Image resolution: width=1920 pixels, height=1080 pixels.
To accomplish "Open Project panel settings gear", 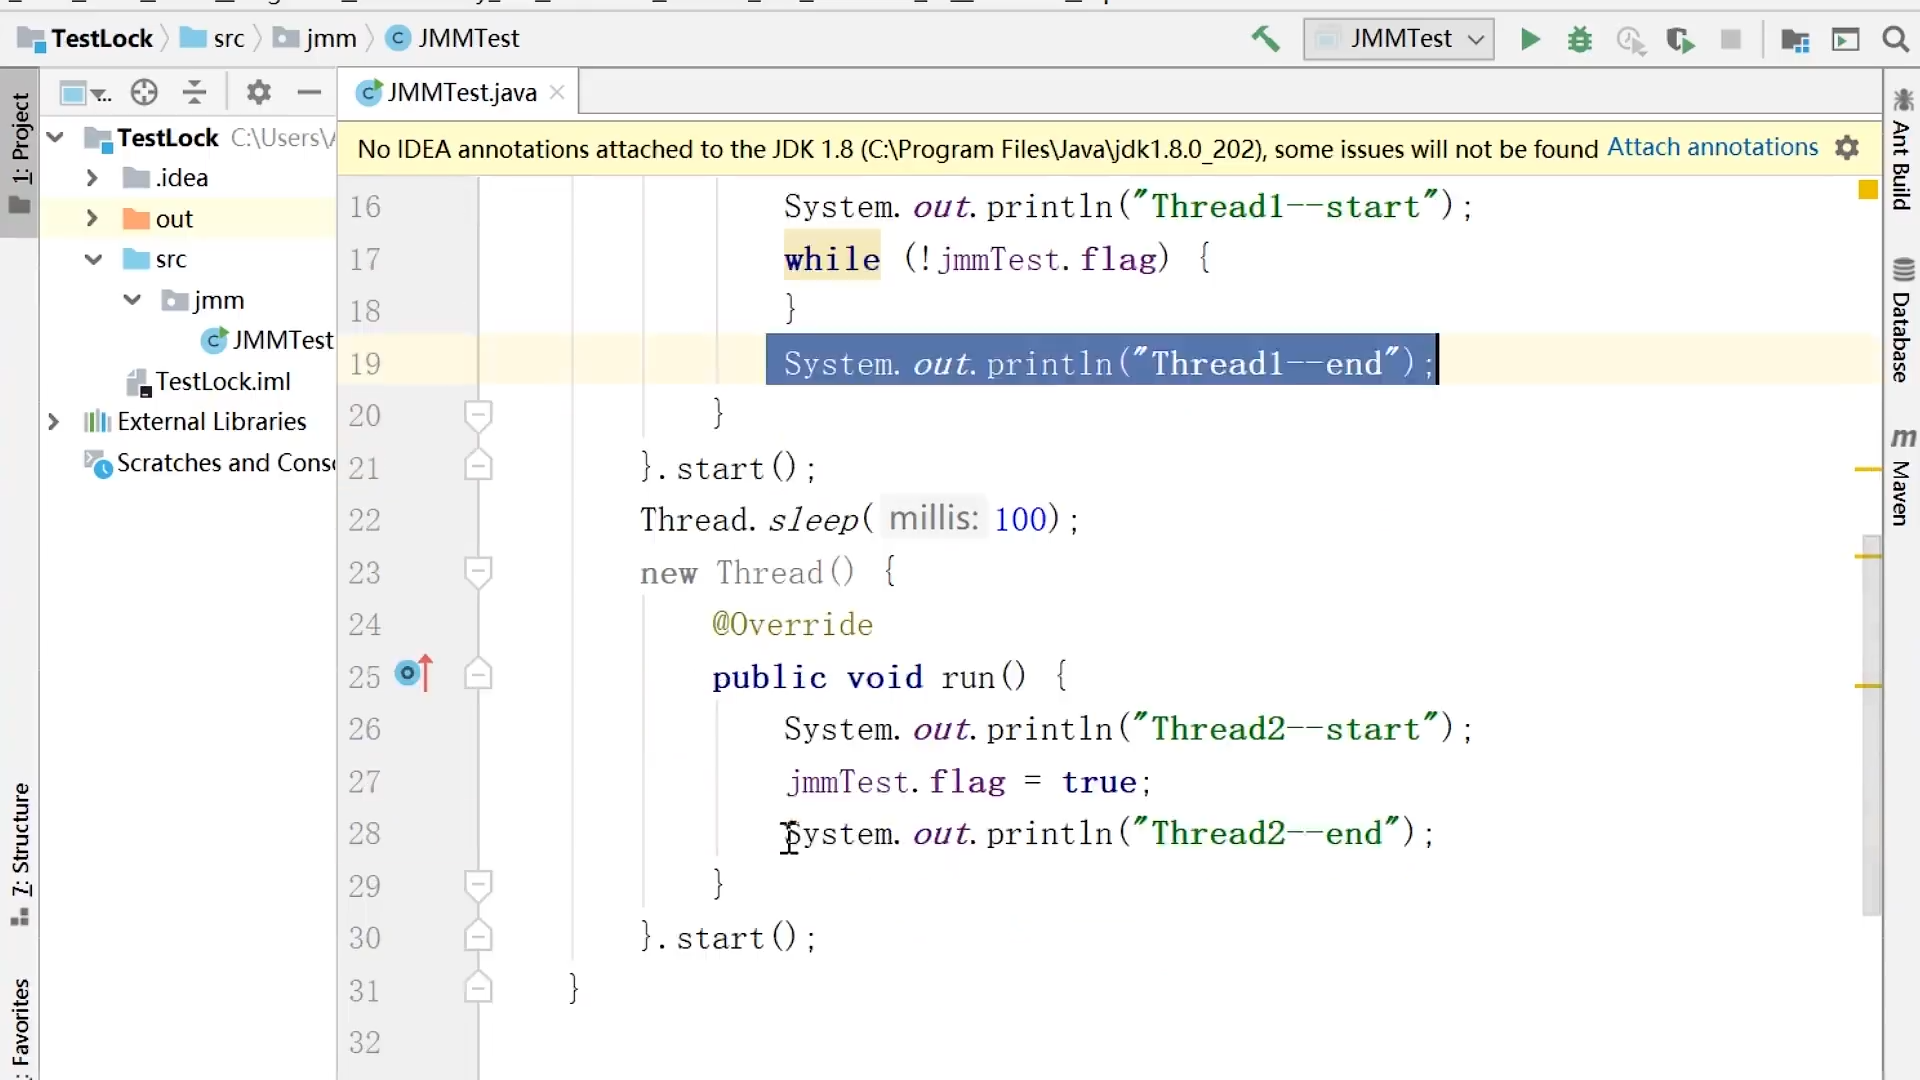I will point(259,93).
